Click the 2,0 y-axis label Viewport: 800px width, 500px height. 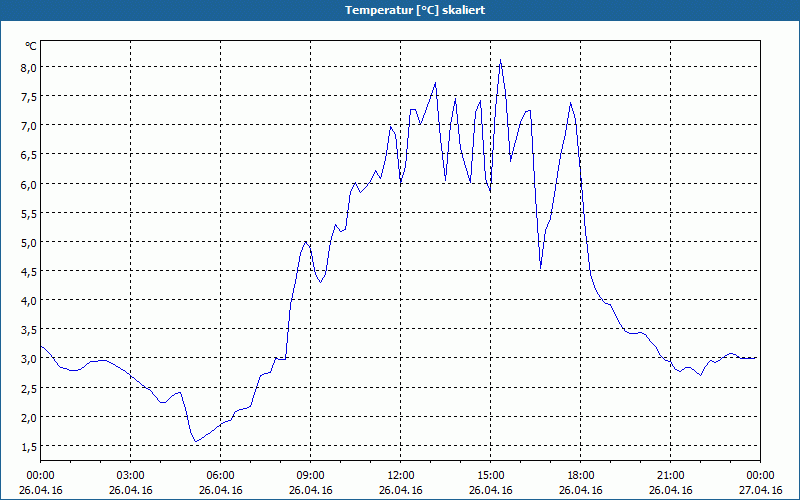(x=28, y=417)
